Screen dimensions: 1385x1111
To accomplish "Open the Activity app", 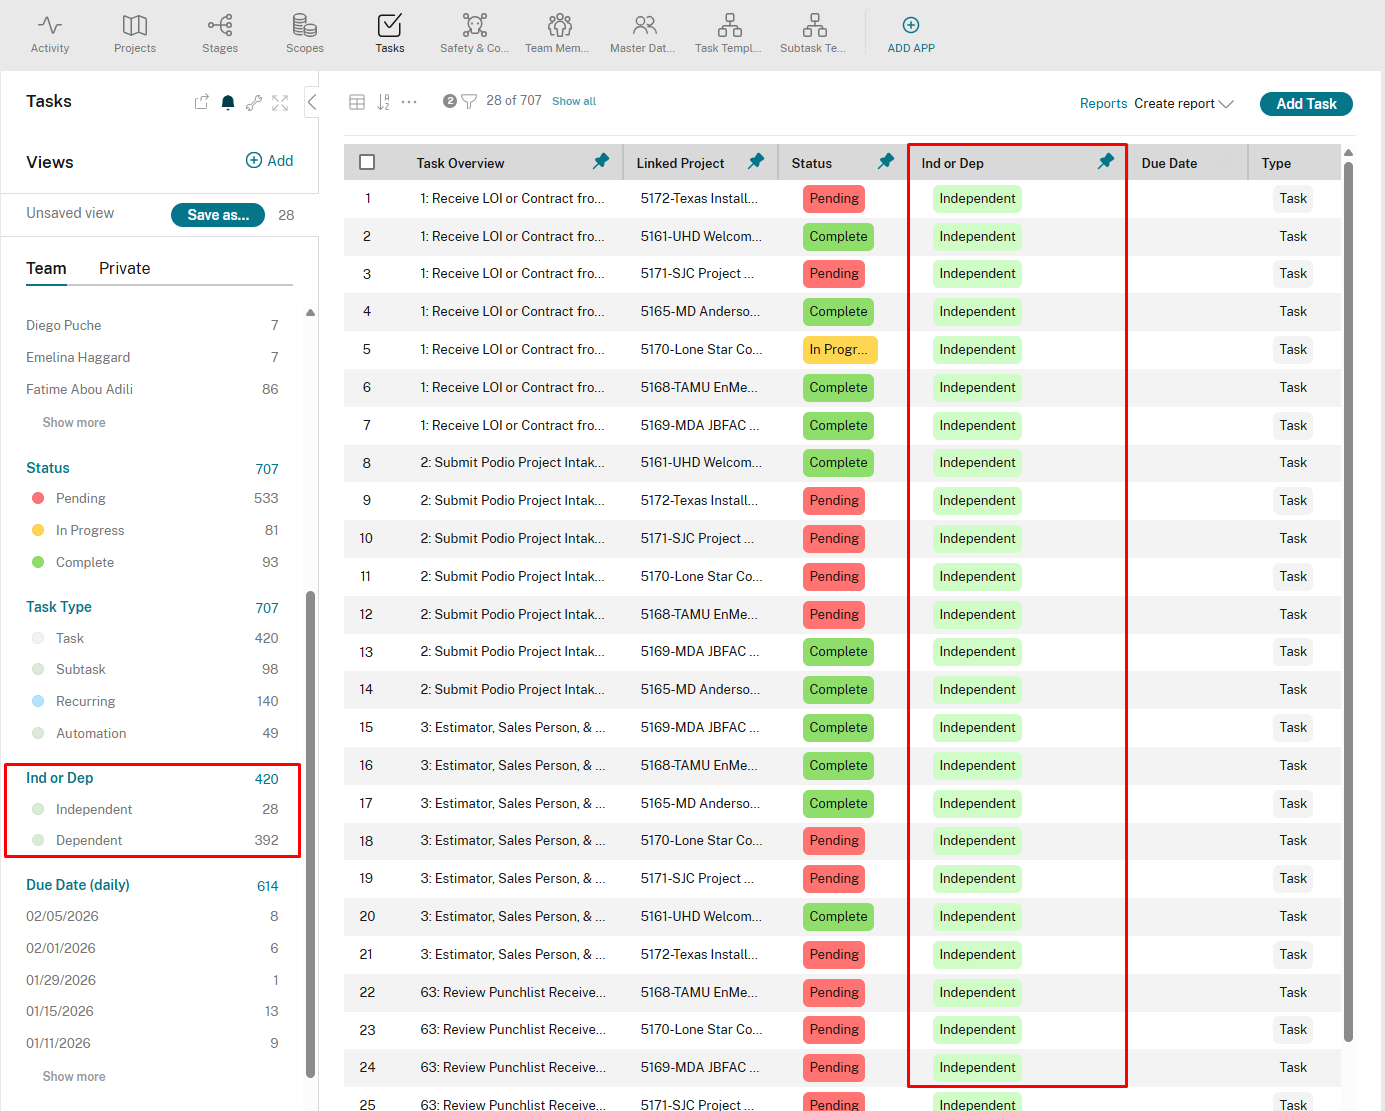I will click(50, 34).
